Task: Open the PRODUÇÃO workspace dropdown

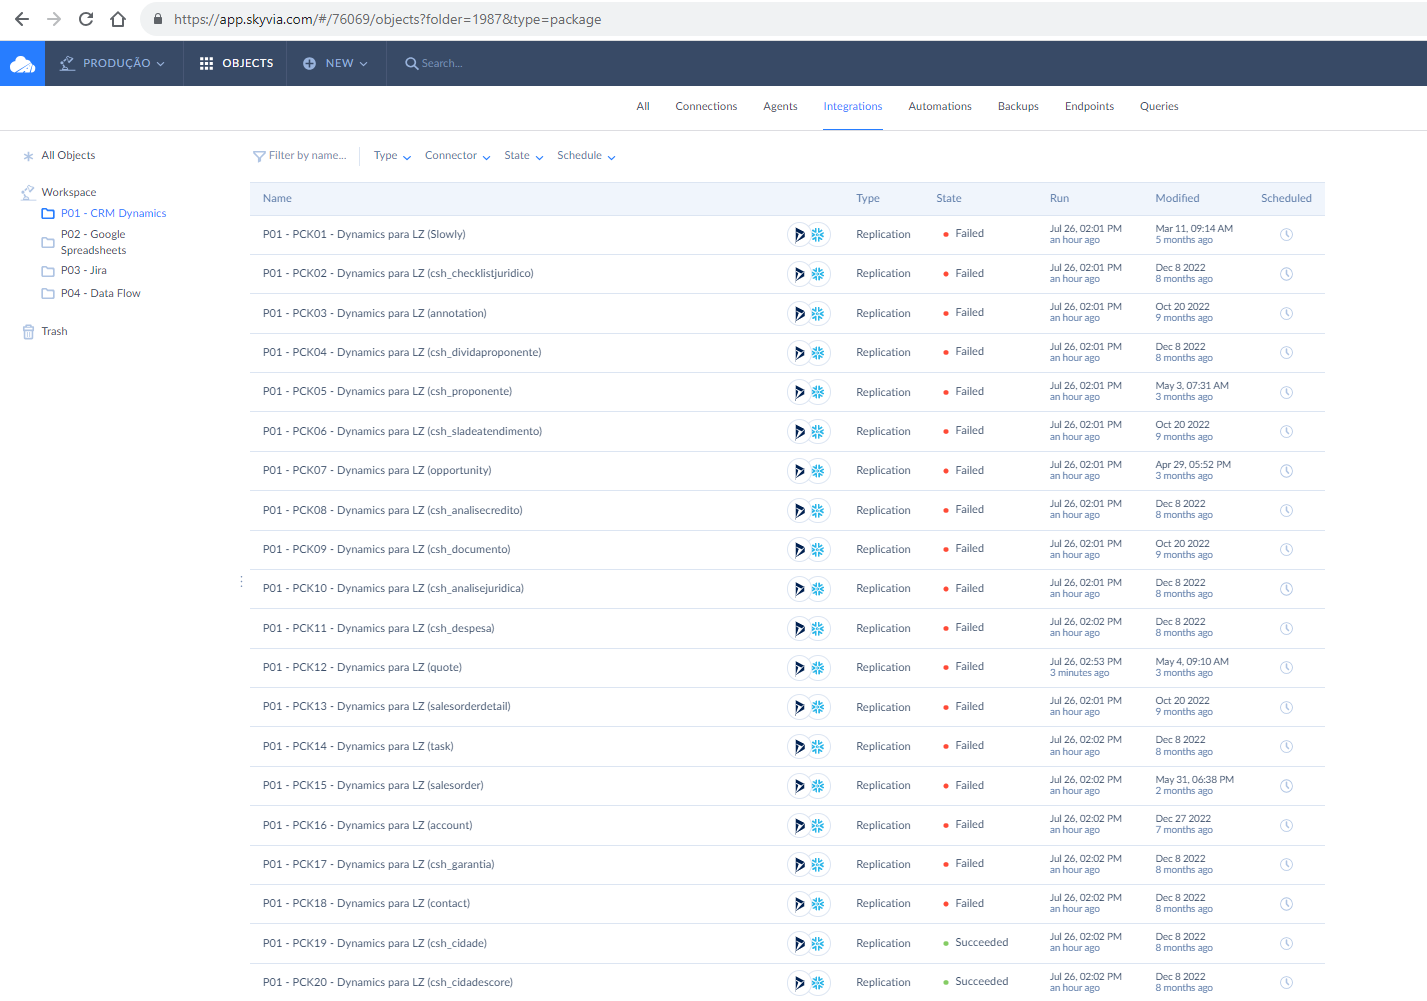Action: [113, 63]
